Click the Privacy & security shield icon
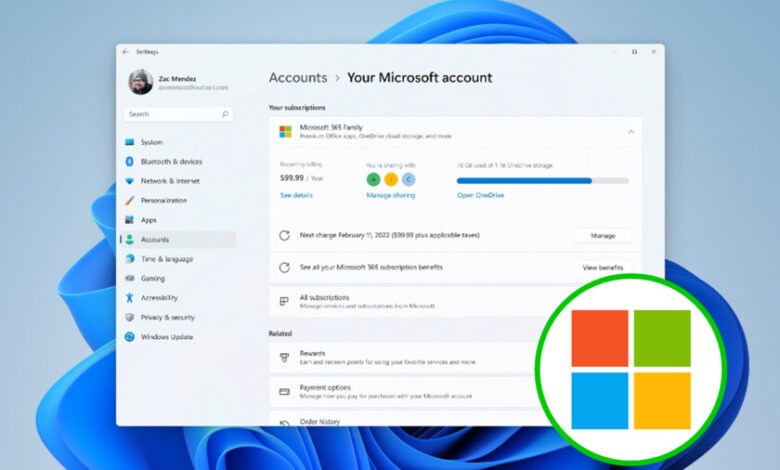The image size is (780, 470). pos(129,317)
